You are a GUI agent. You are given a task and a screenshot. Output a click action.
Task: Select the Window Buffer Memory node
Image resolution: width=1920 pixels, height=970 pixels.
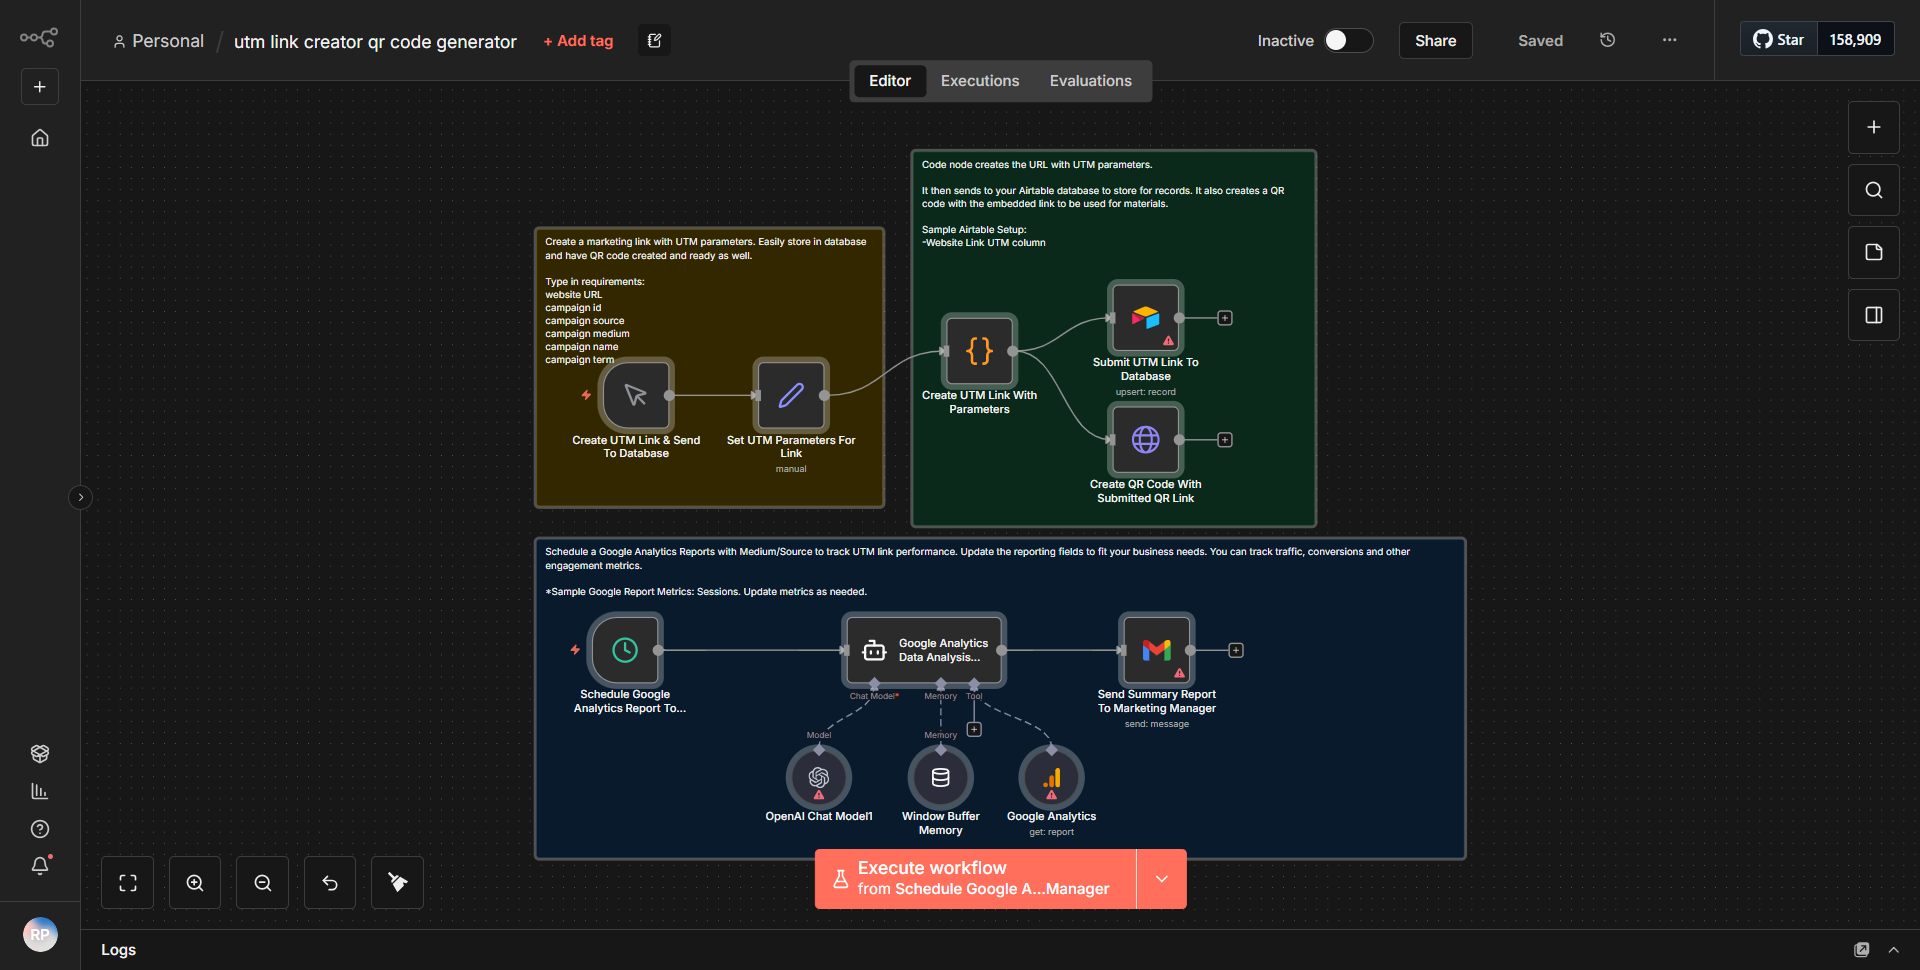click(x=941, y=778)
